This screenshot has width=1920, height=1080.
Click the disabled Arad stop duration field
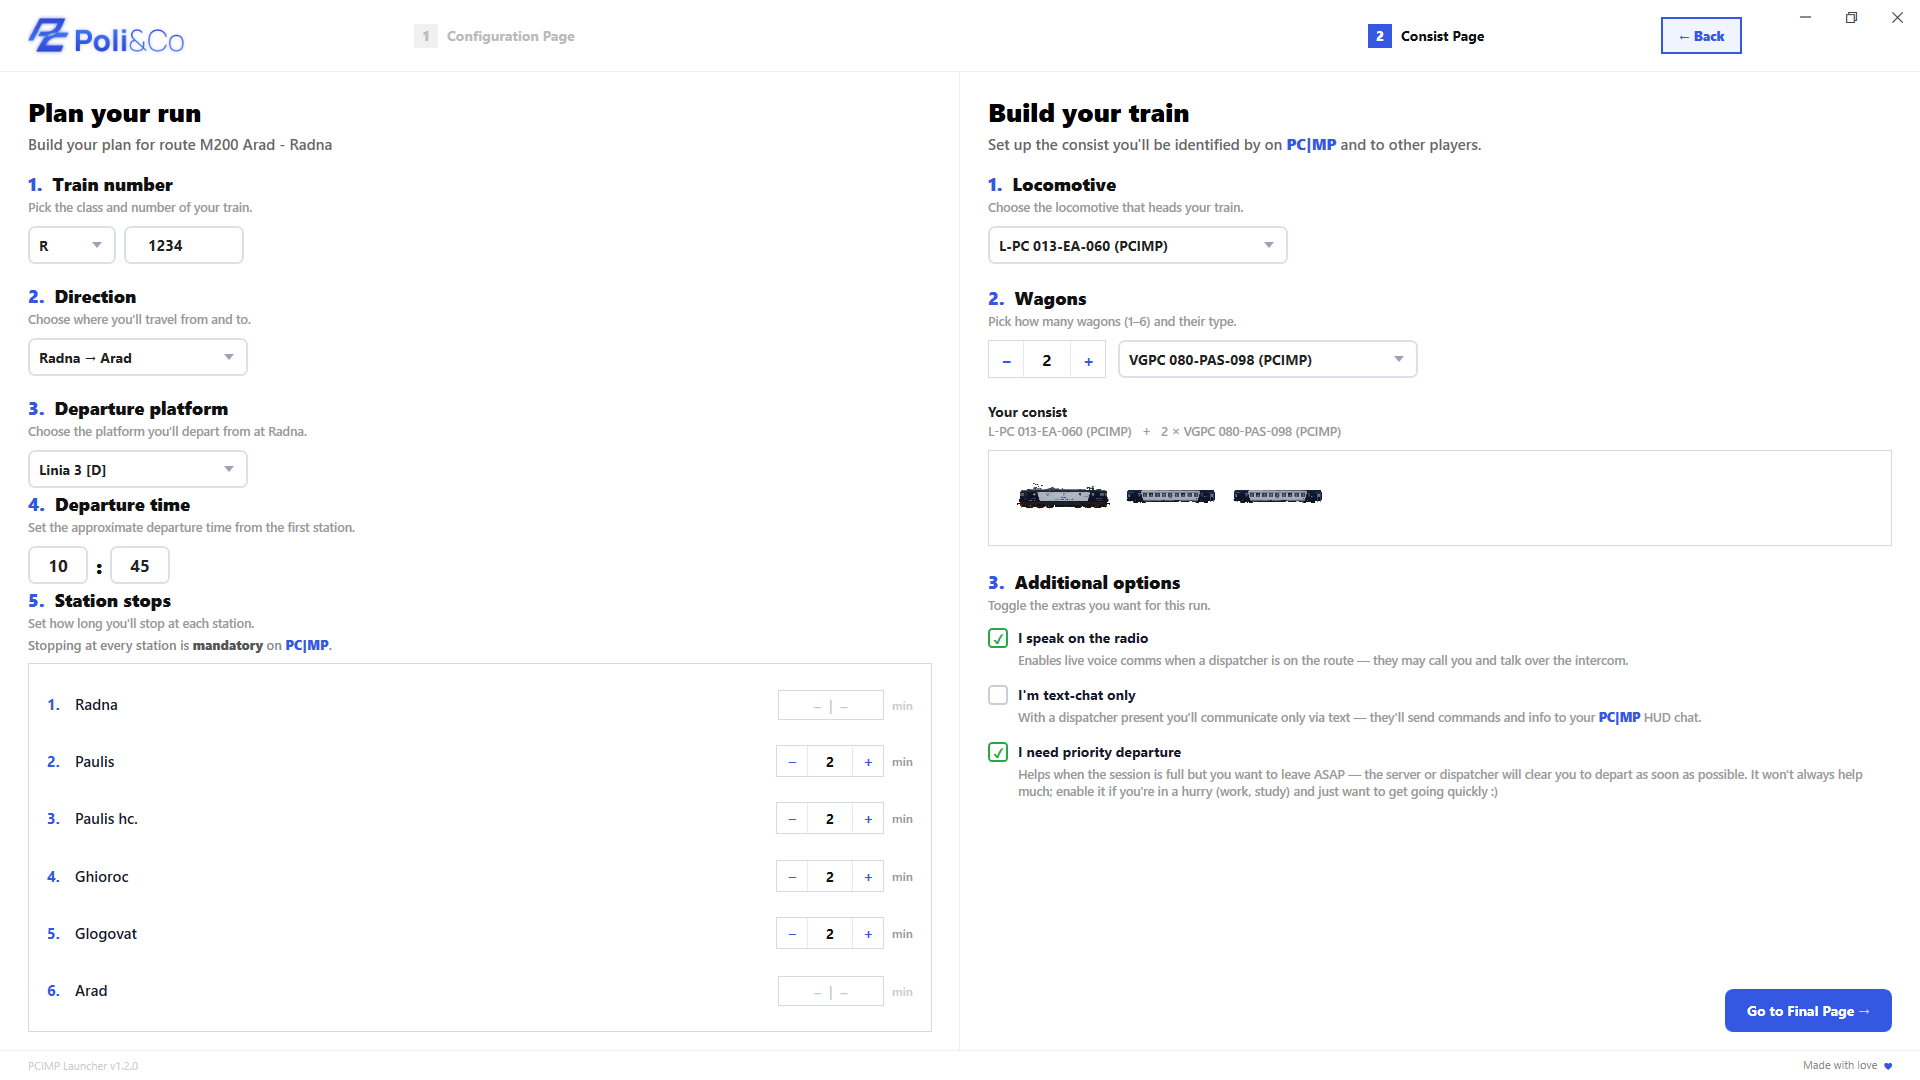point(831,991)
